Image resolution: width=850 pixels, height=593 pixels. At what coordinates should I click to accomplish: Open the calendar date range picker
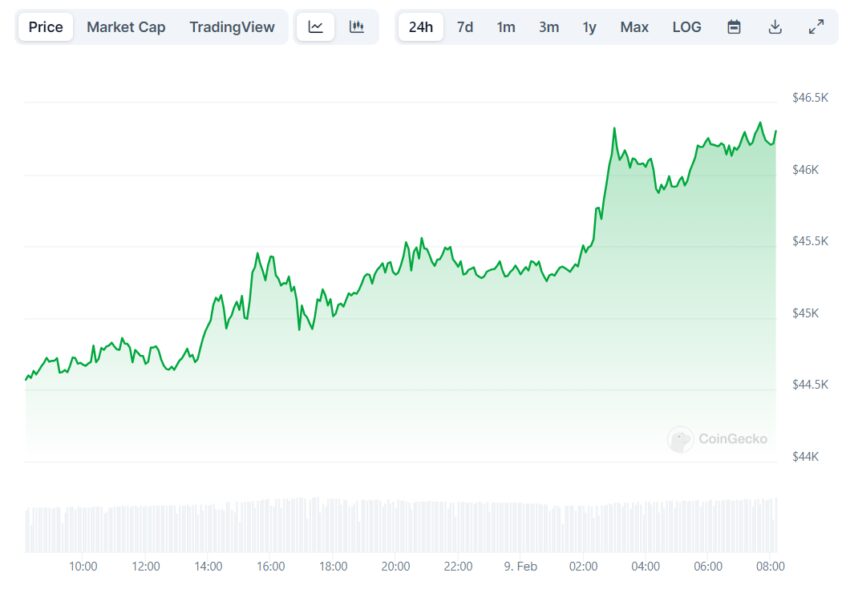tap(734, 27)
